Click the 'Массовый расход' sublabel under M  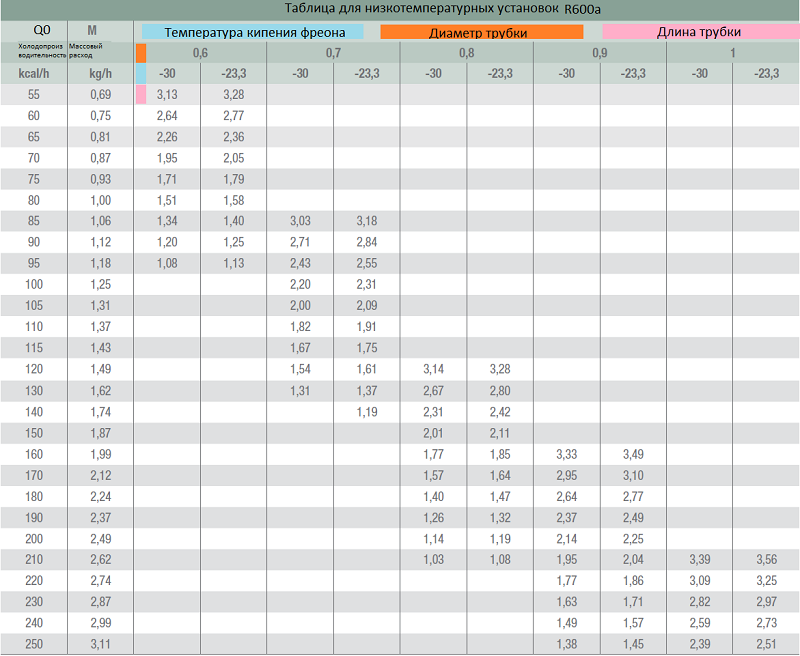[x=86, y=51]
